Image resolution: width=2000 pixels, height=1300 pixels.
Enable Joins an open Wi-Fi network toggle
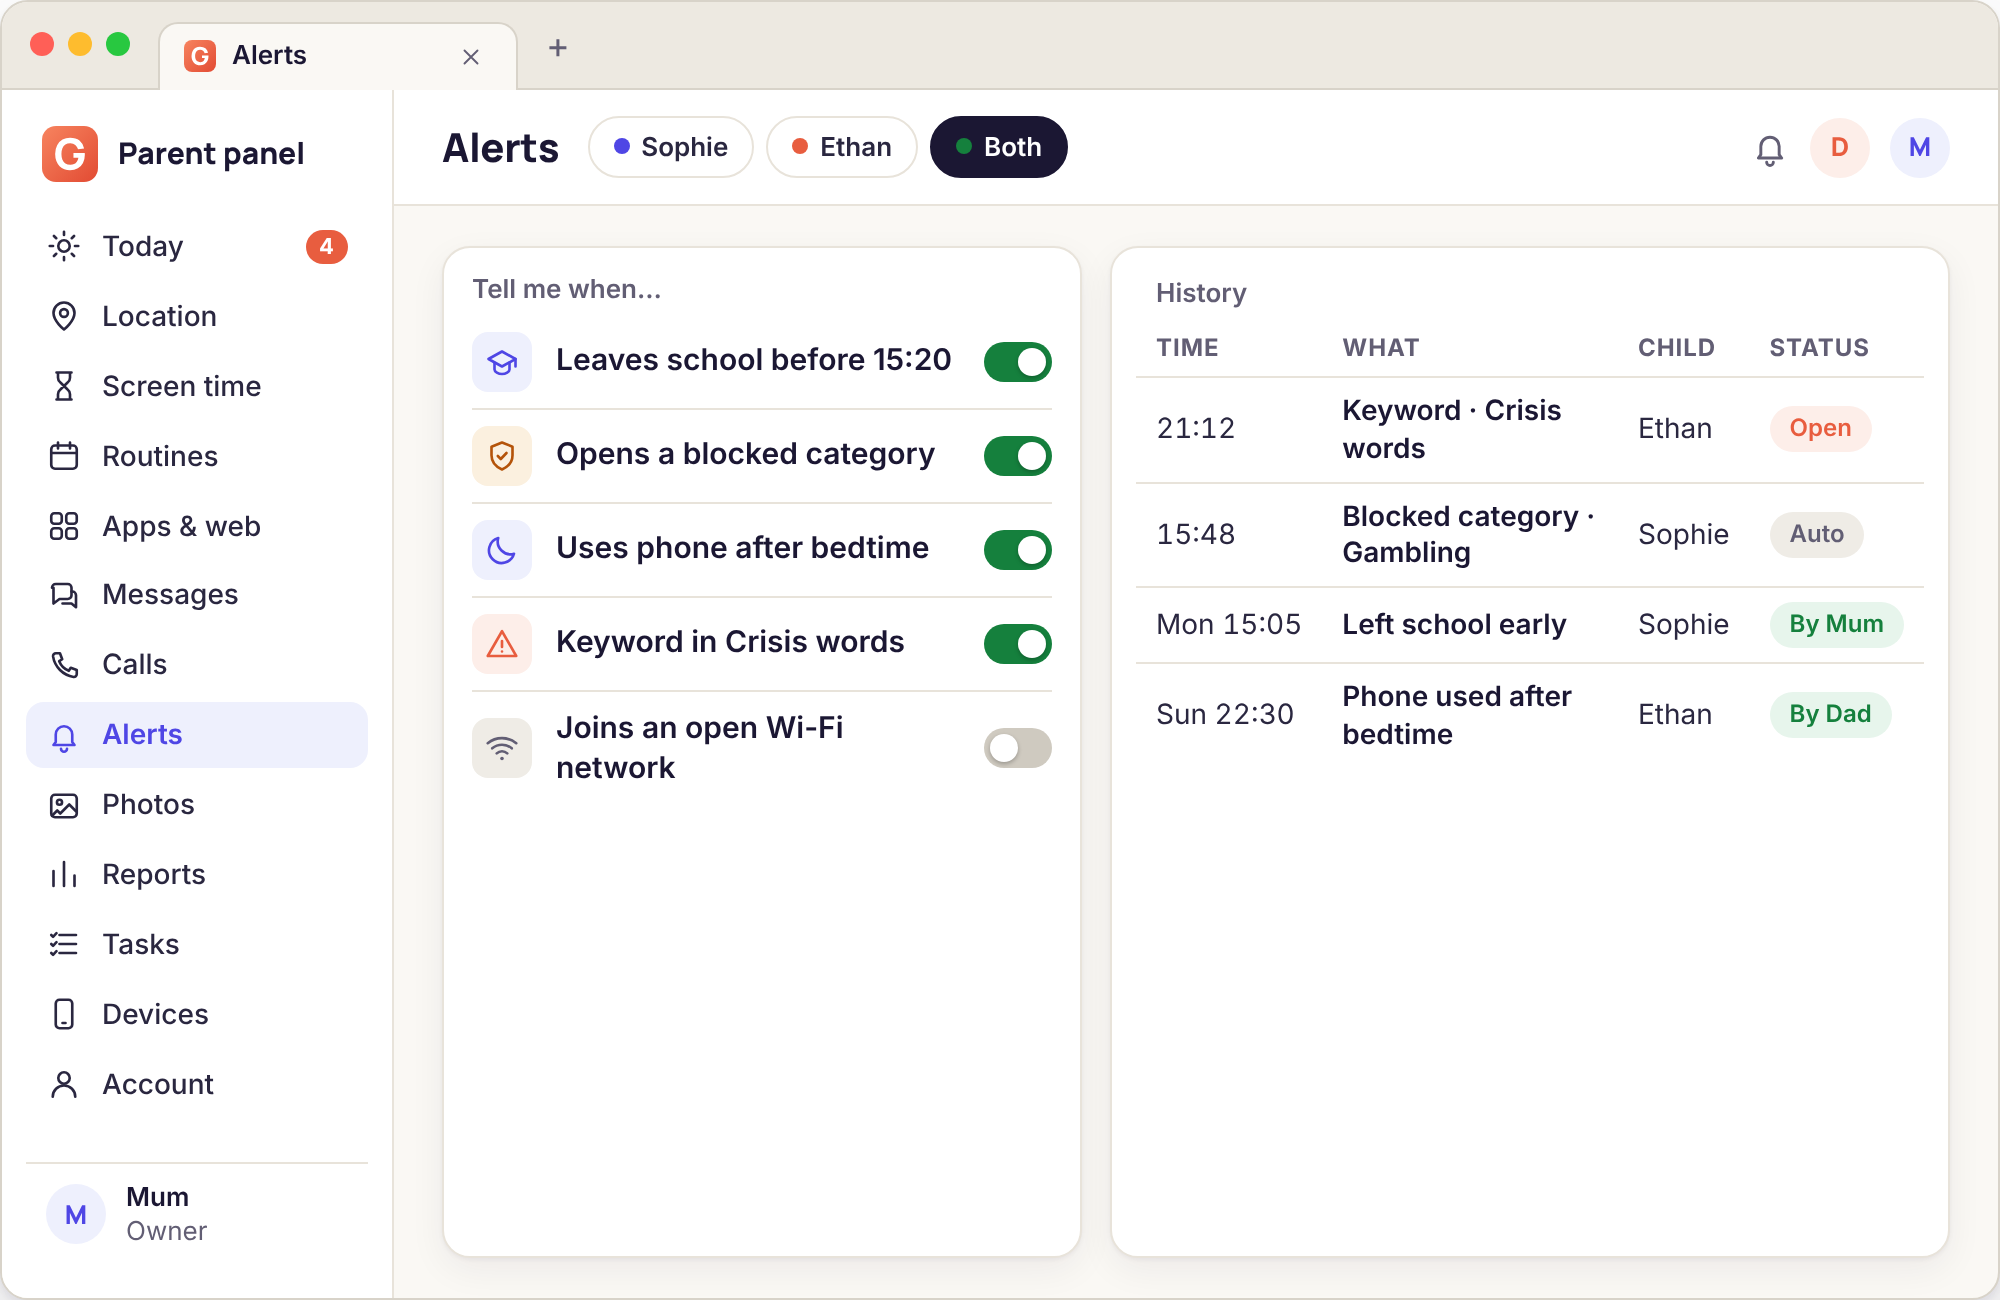click(x=1018, y=748)
